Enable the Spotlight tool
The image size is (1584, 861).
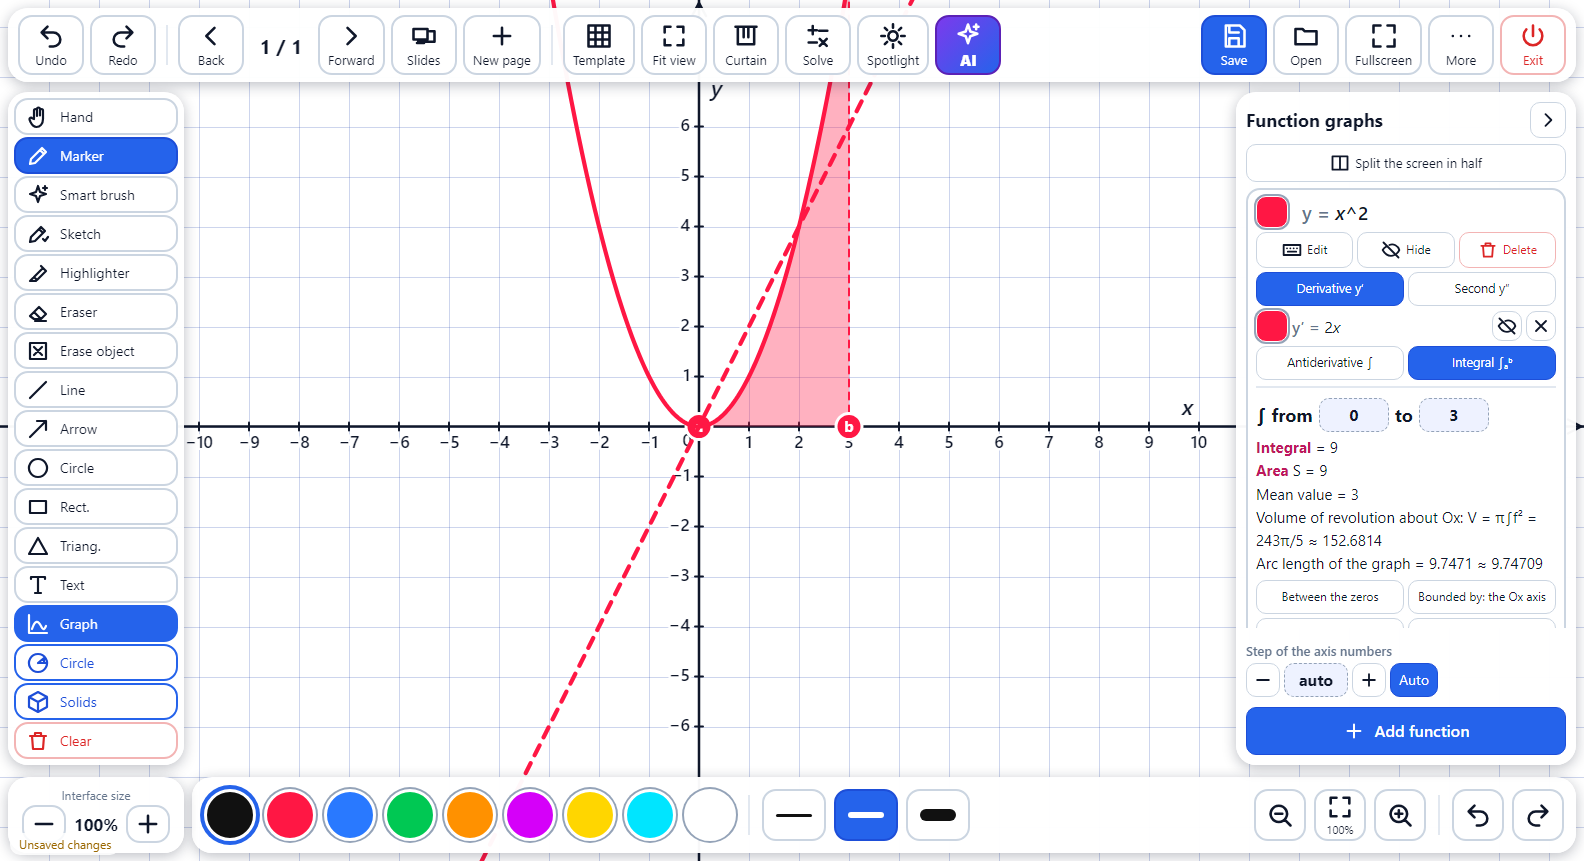(x=893, y=45)
